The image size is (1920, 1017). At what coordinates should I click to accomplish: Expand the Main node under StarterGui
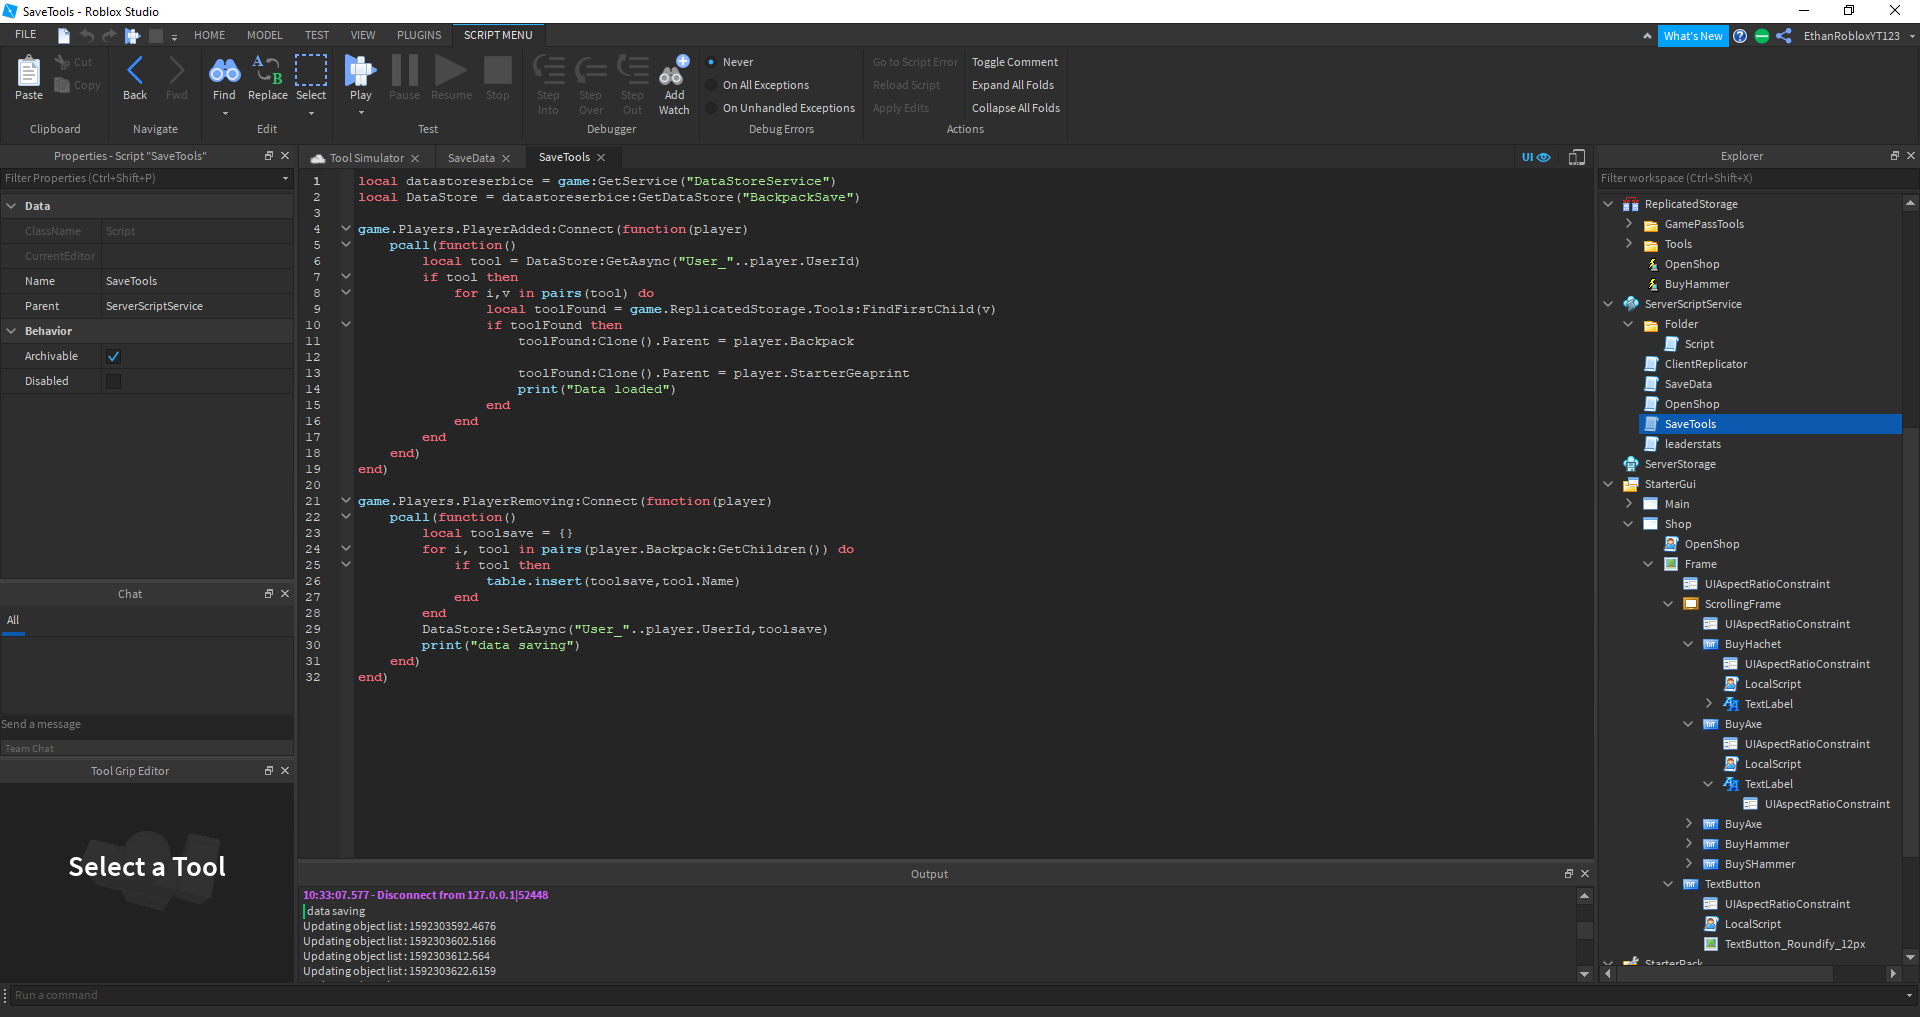tap(1628, 504)
